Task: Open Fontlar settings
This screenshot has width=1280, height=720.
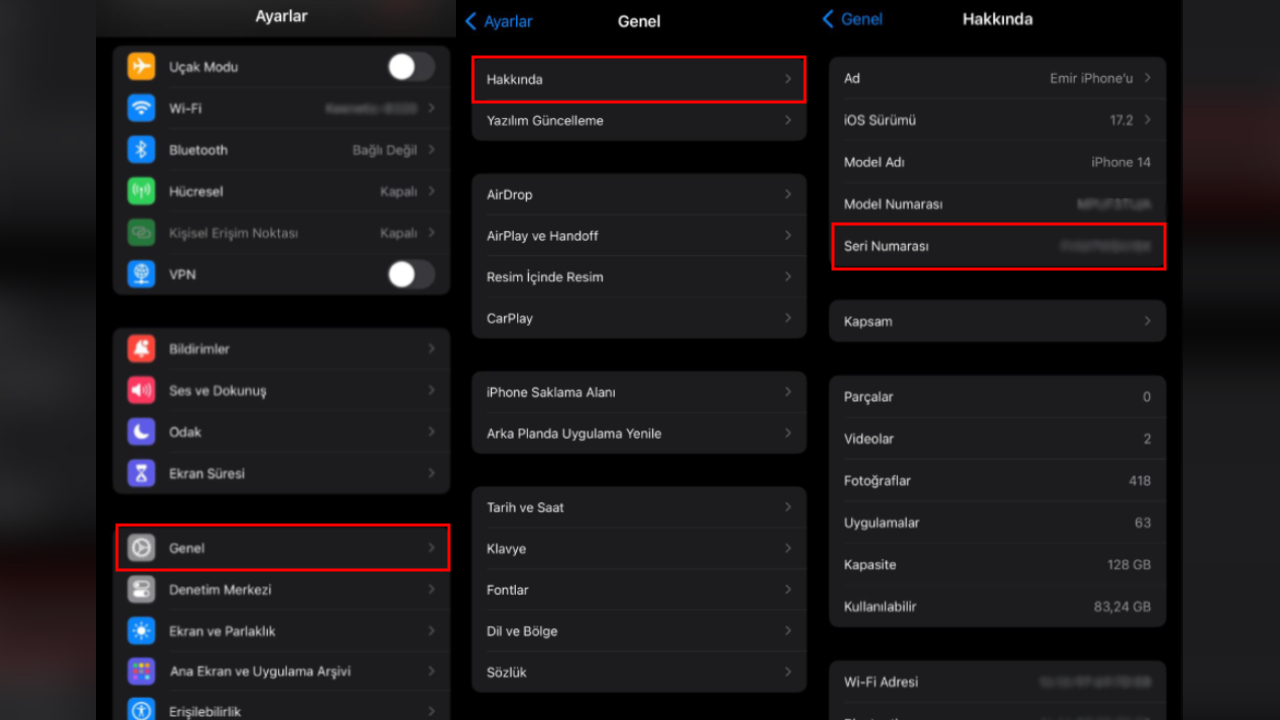Action: click(639, 590)
